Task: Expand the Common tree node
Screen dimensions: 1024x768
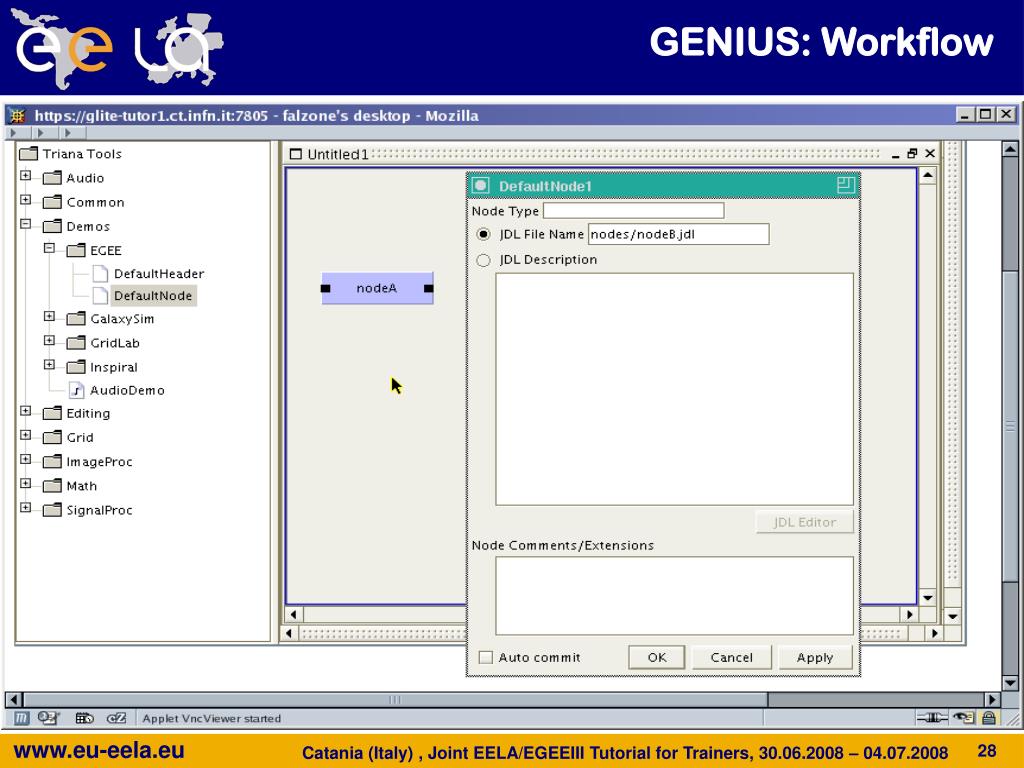Action: coord(25,200)
